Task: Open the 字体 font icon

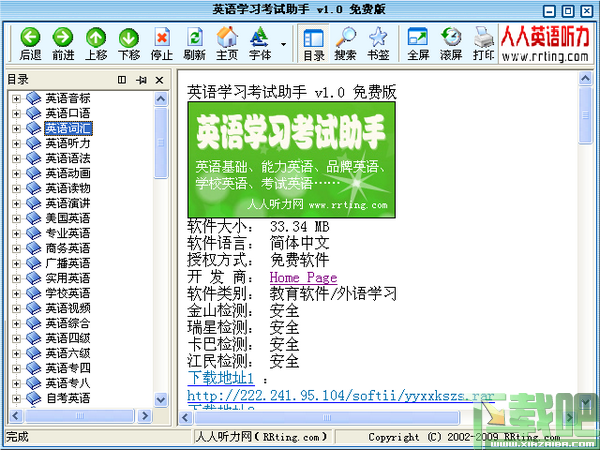Action: tap(260, 37)
